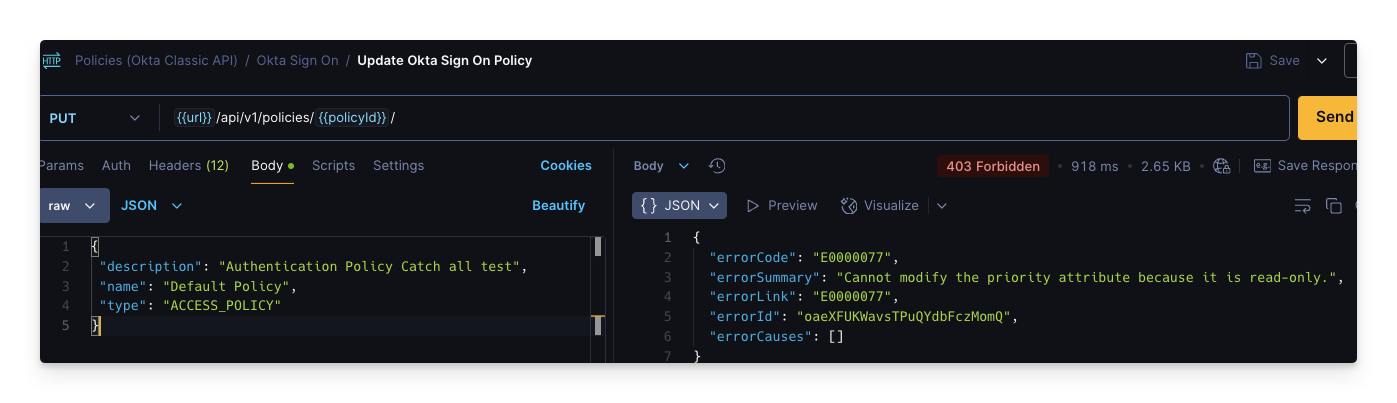Expand the Visualize options chevron
The height and width of the screenshot is (403, 1397).
click(941, 205)
